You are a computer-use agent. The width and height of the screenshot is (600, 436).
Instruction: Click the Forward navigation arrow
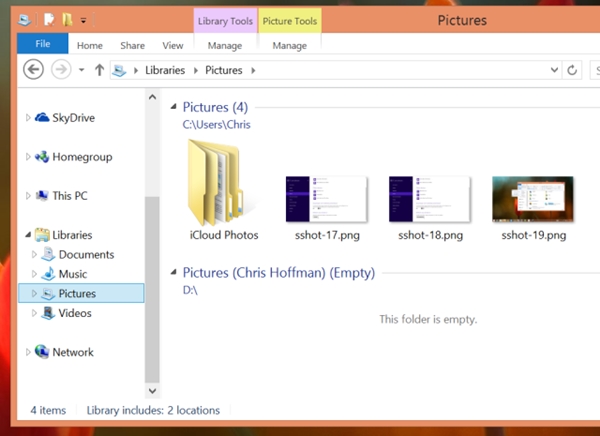[61, 70]
